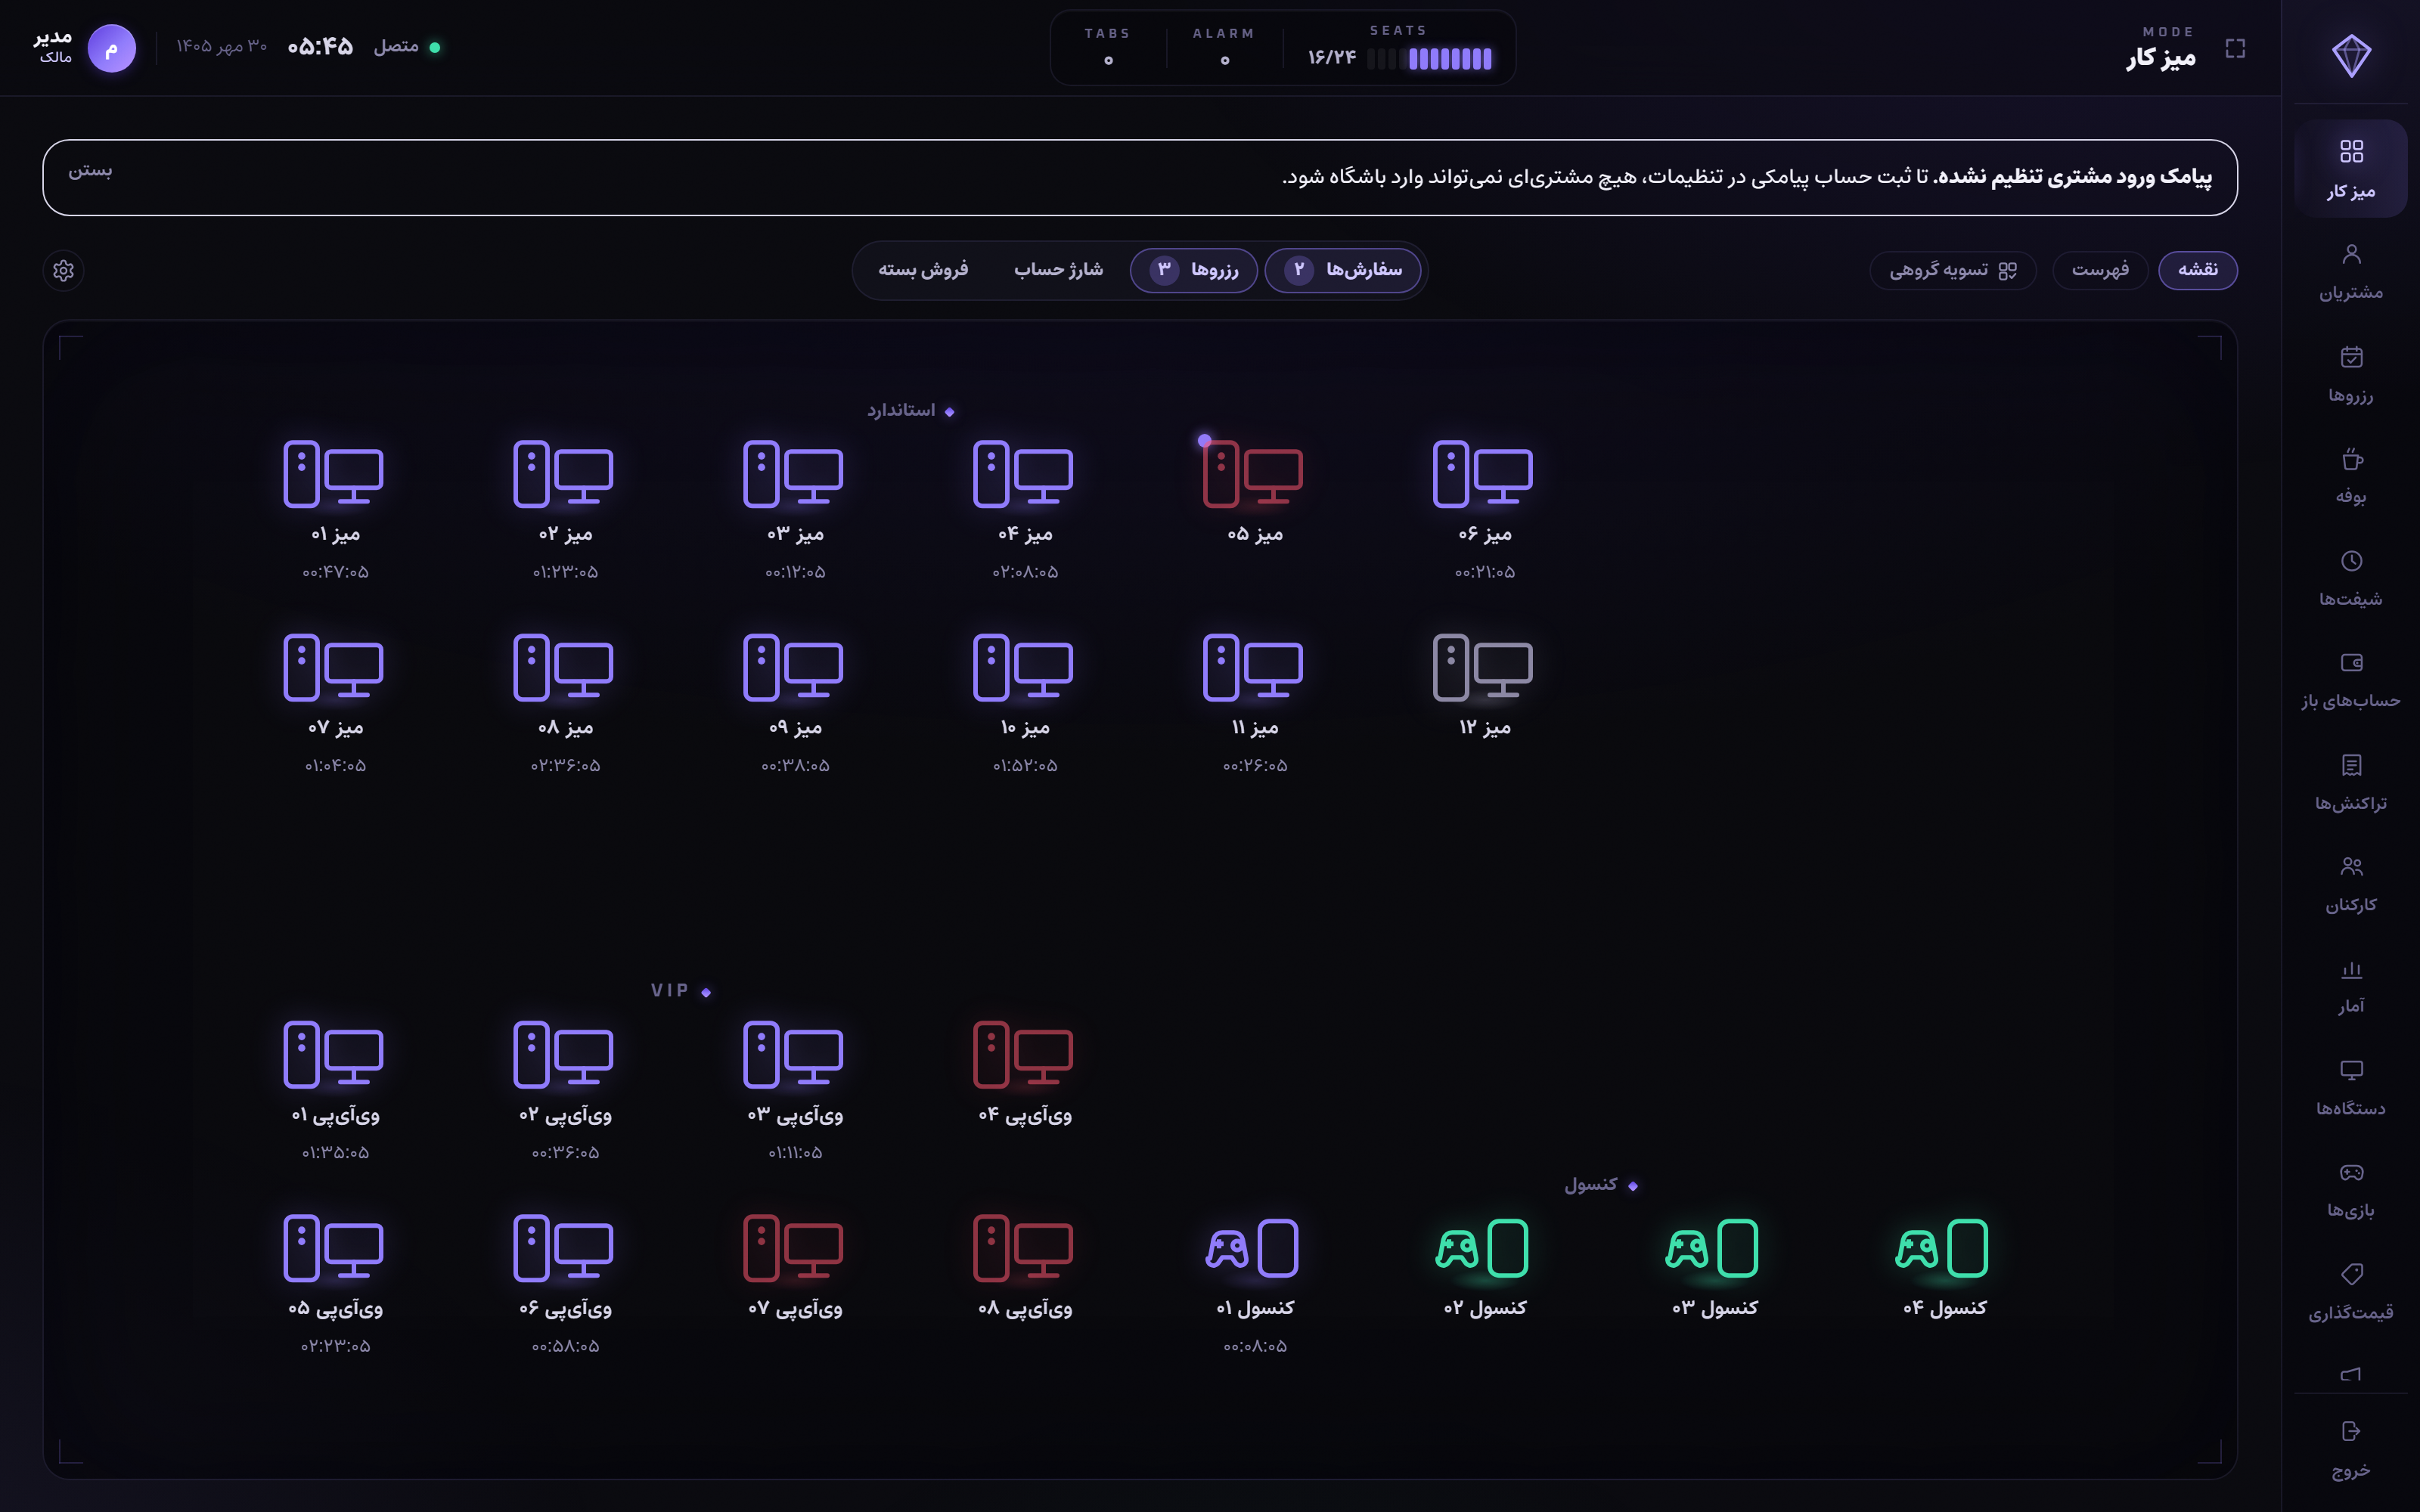
Task: Open دستگاه‌ها devices section
Action: pyautogui.click(x=2350, y=1087)
